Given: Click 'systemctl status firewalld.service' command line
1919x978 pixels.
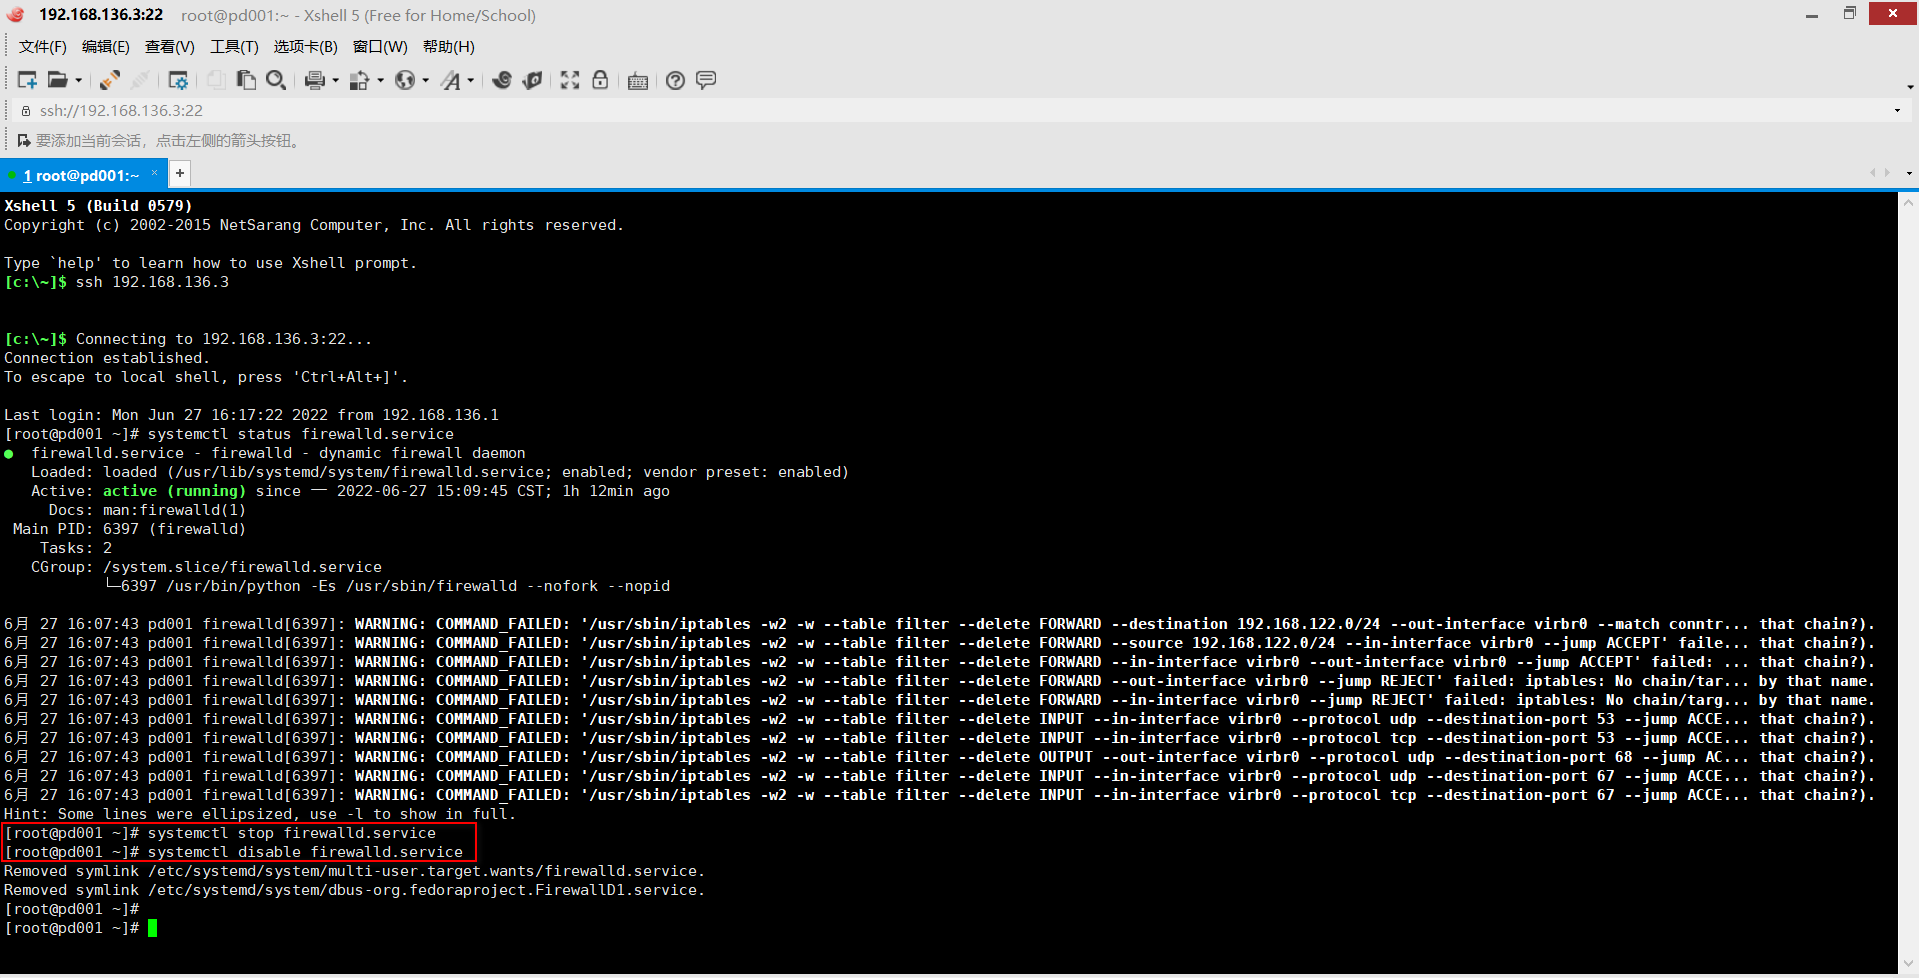Looking at the screenshot, I should pyautogui.click(x=229, y=434).
